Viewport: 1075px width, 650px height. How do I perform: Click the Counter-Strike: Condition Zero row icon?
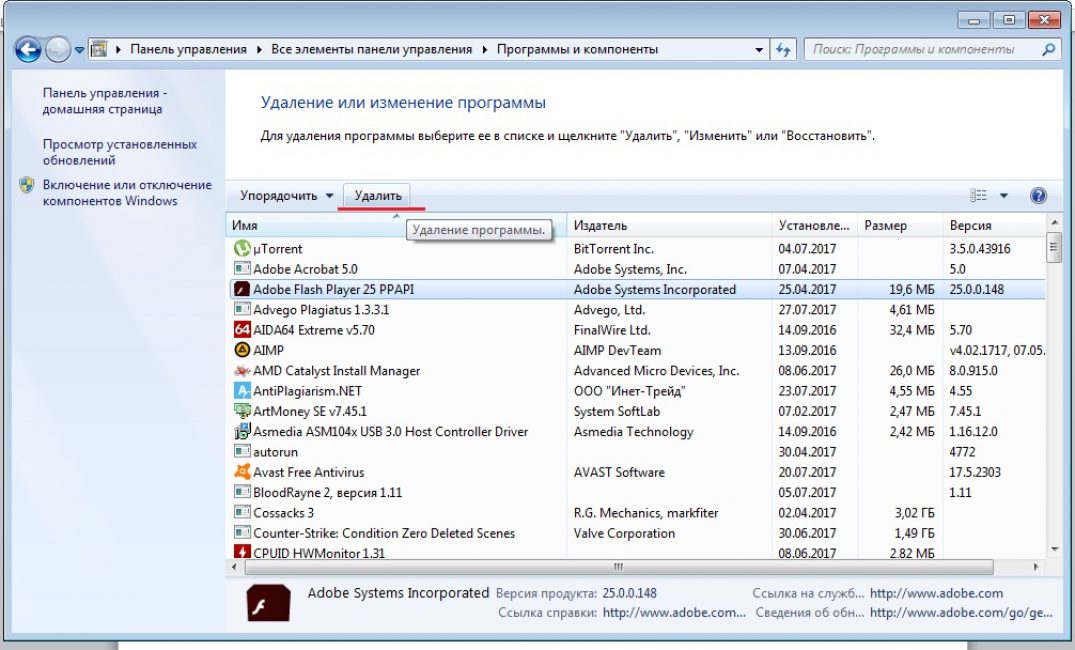(x=242, y=533)
